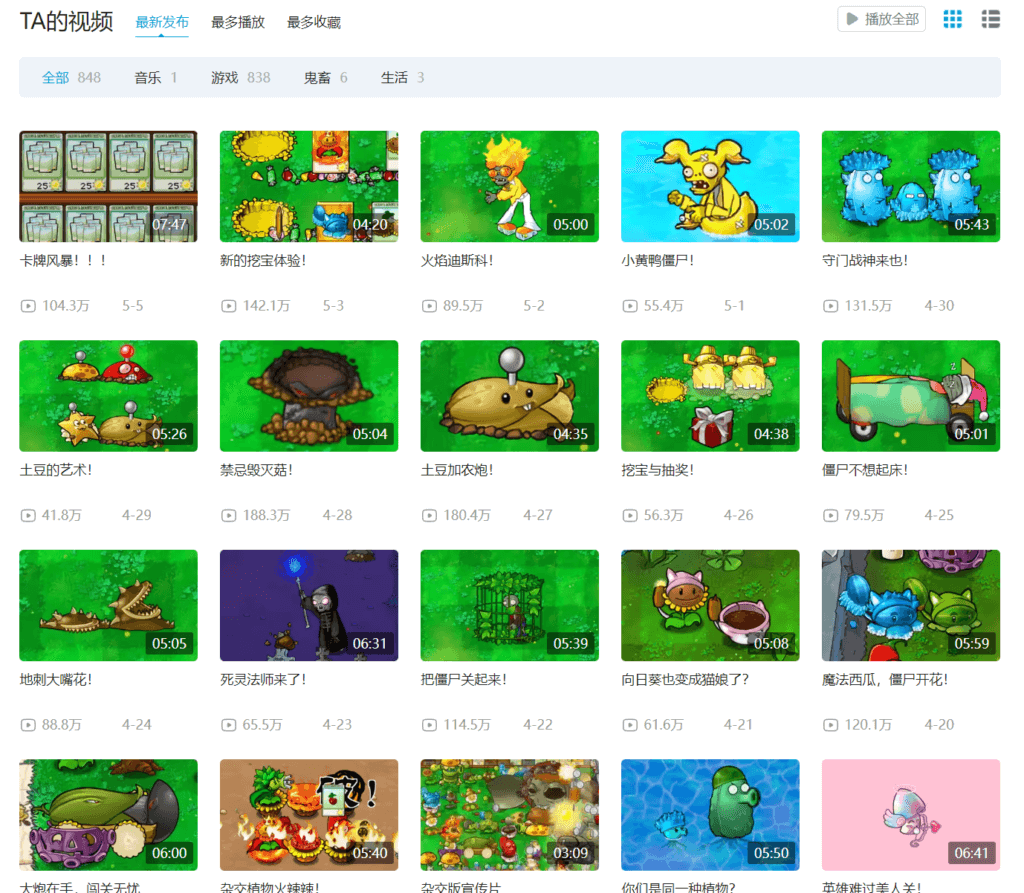Switch to grid view layout icon

[952, 19]
